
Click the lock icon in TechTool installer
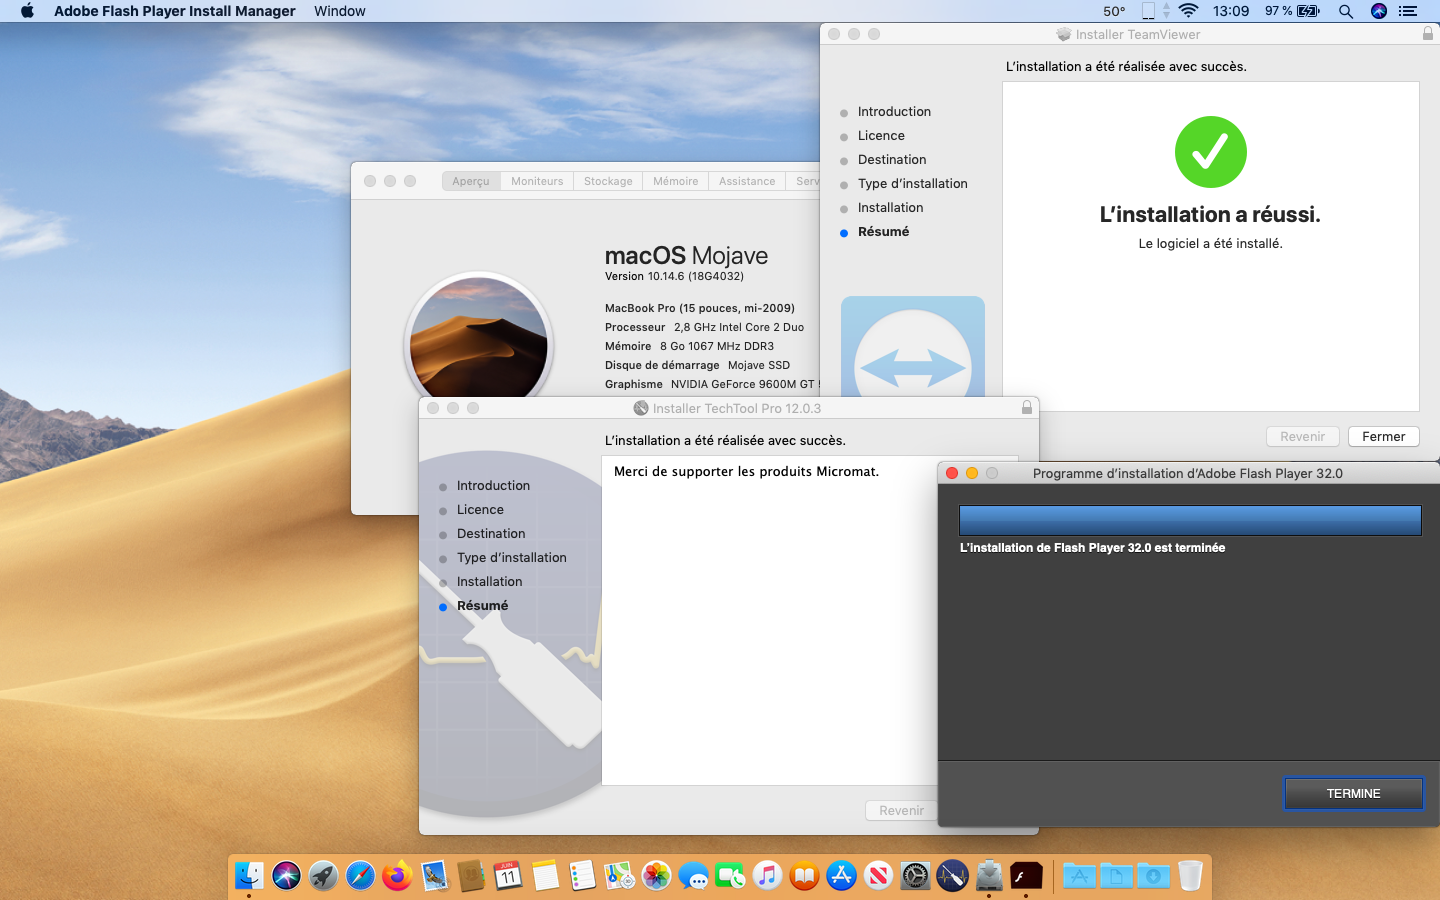[x=1027, y=408]
